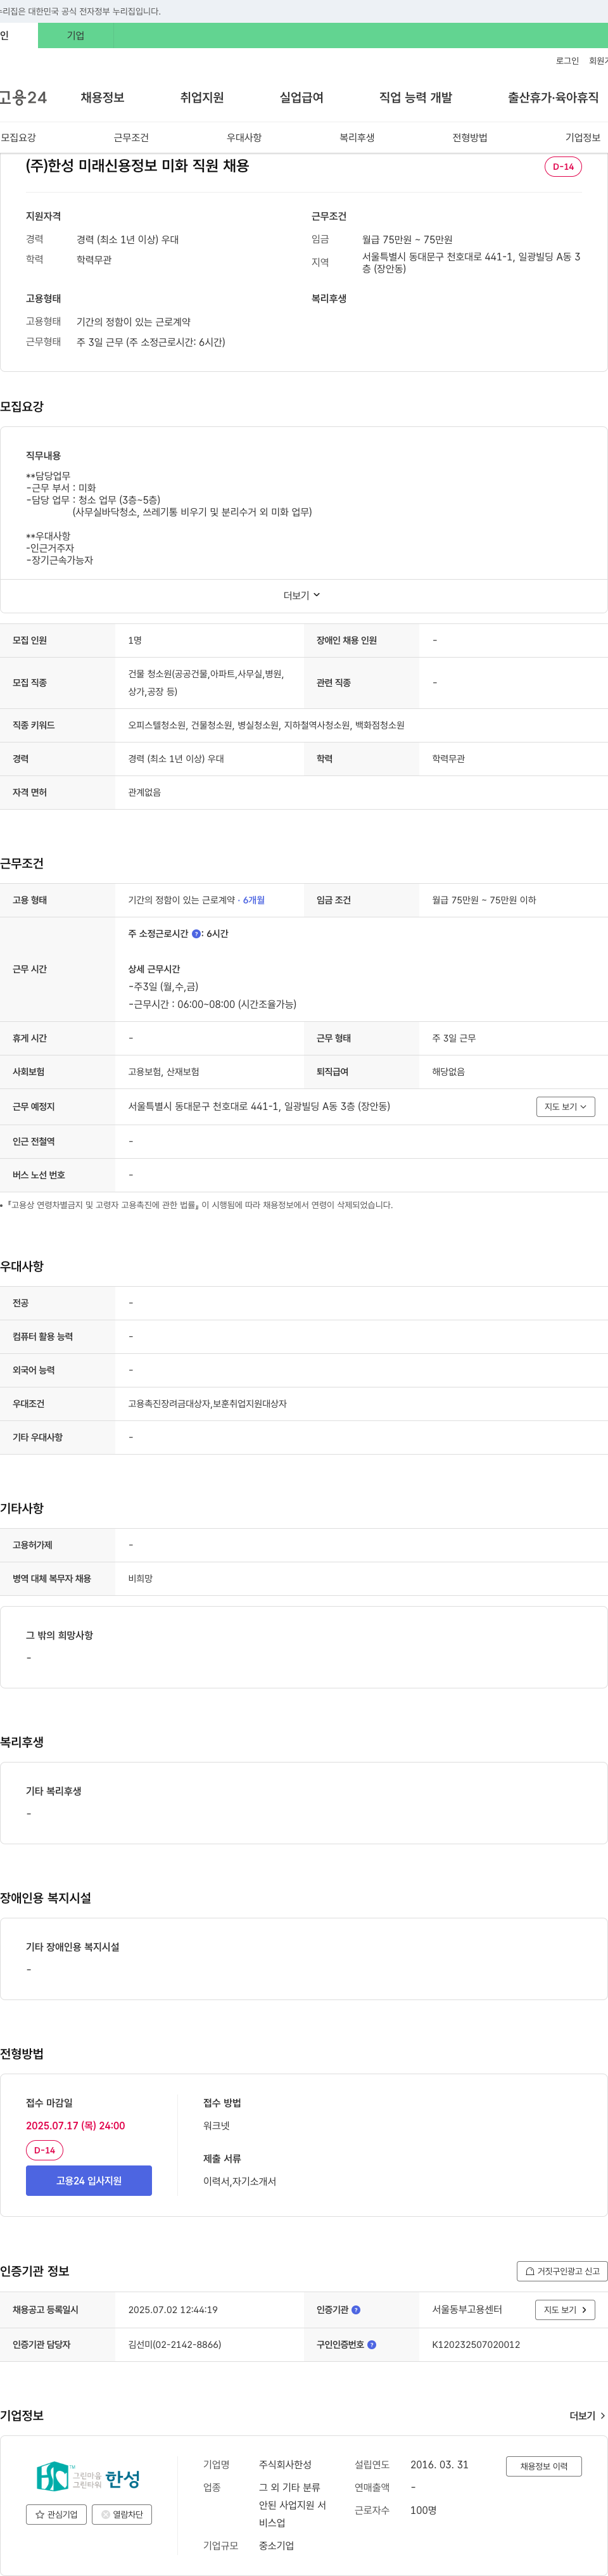Image resolution: width=608 pixels, height=2576 pixels.
Task: Click the 고용24 site logo
Action: pyautogui.click(x=23, y=97)
